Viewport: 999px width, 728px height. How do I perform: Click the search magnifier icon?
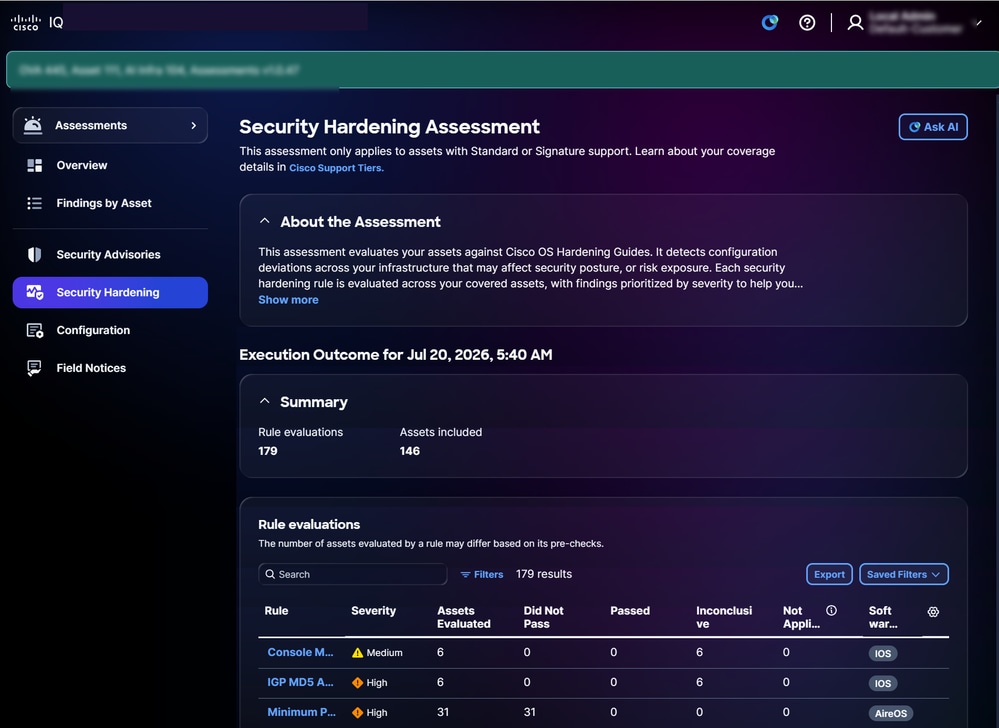point(270,574)
